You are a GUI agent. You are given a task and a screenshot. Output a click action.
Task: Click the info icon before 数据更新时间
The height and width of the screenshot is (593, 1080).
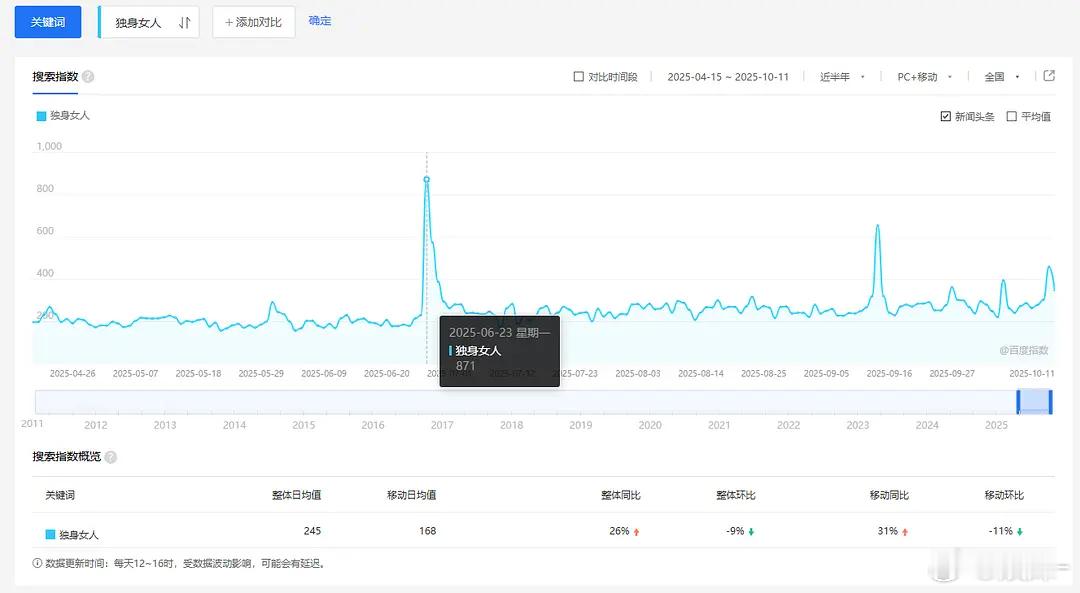(x=37, y=563)
